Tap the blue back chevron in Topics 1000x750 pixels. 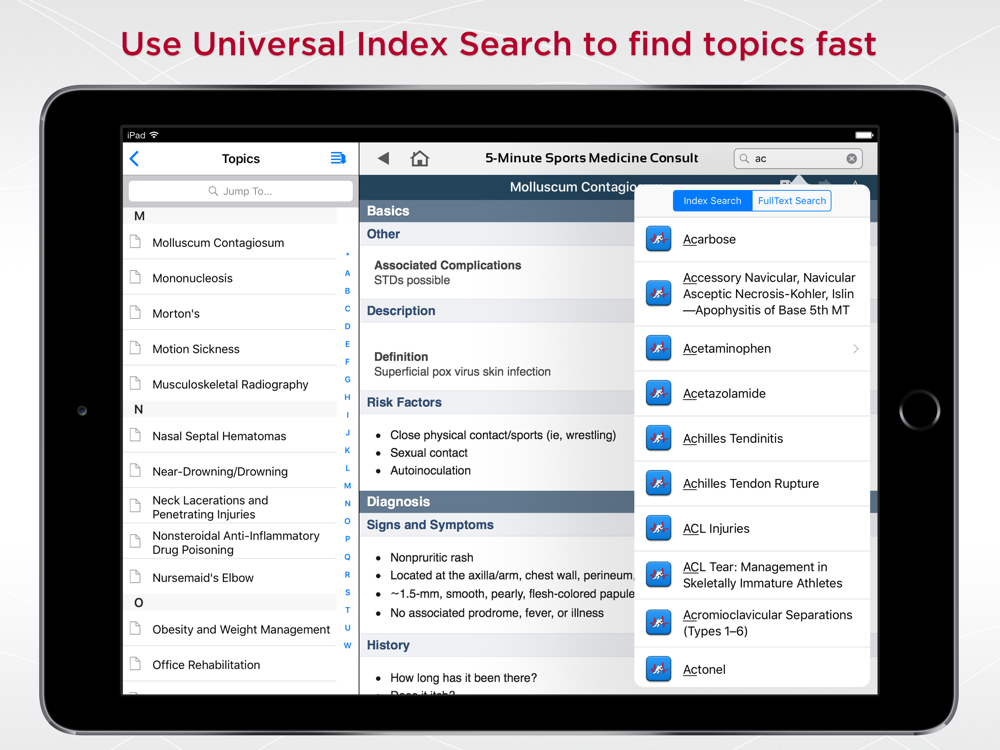click(x=135, y=159)
